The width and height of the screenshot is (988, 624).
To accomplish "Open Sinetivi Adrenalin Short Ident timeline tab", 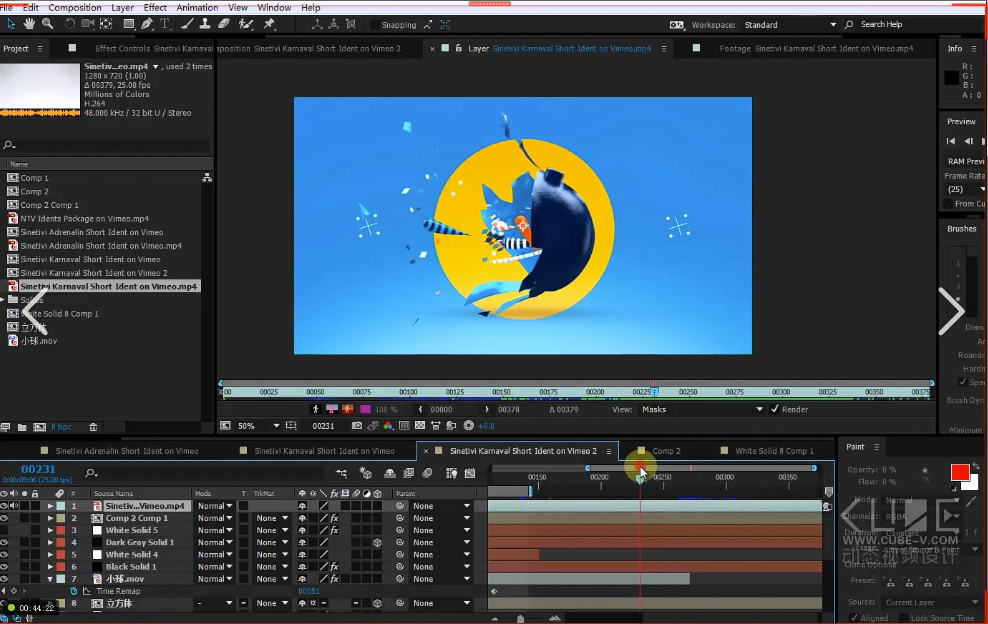I will click(x=127, y=451).
